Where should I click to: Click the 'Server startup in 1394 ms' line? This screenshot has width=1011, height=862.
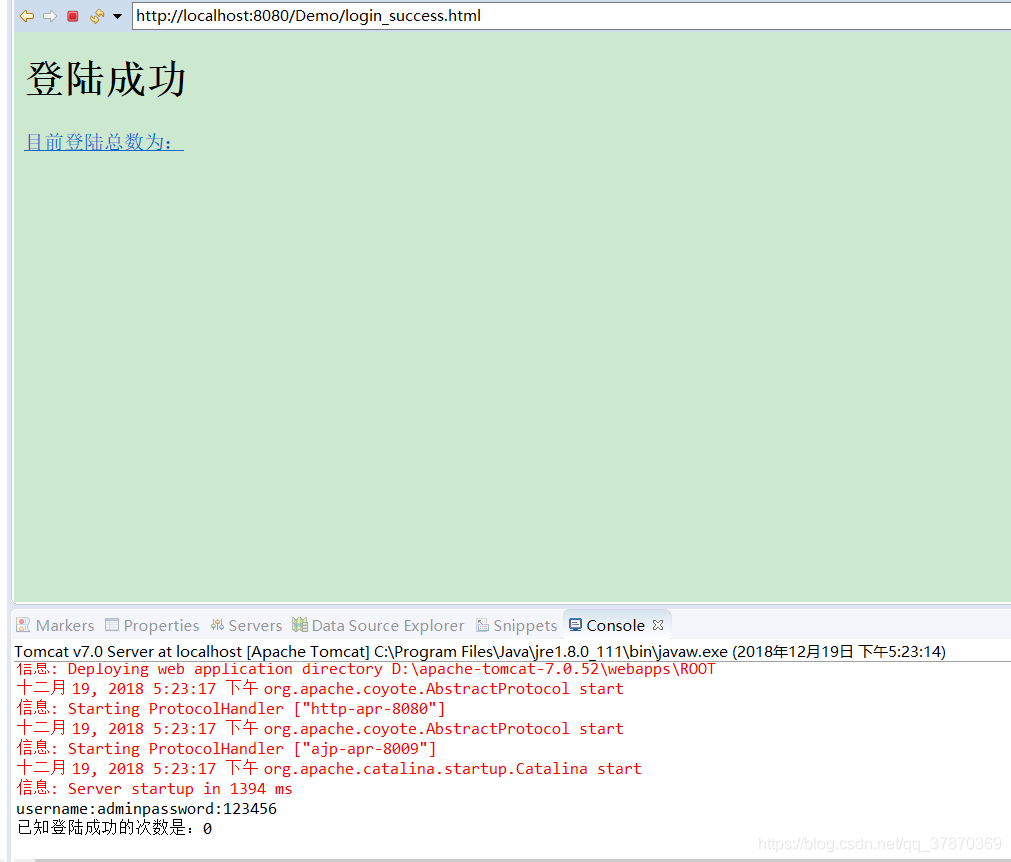click(x=154, y=789)
